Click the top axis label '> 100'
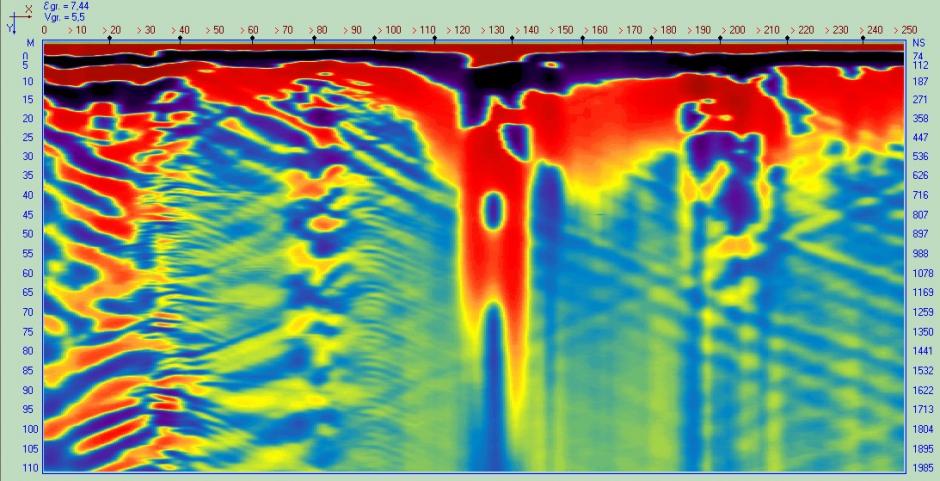The width and height of the screenshot is (940, 481). 388,30
